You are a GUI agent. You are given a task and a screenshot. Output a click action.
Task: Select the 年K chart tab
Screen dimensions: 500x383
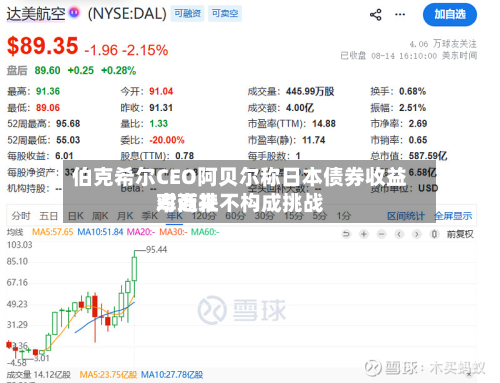pos(175,216)
